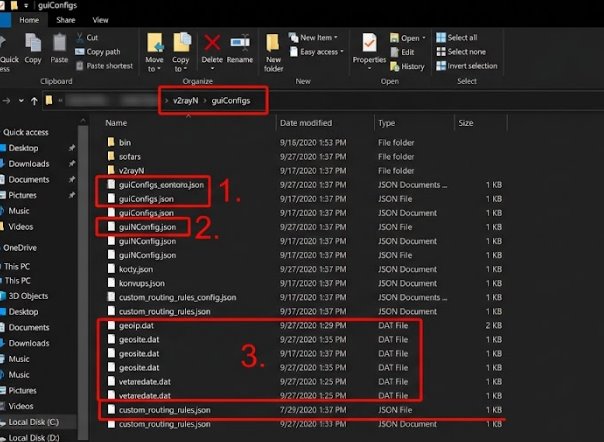Click the Paste clipboard icon
Screen dimensions: 604x442
[59, 42]
